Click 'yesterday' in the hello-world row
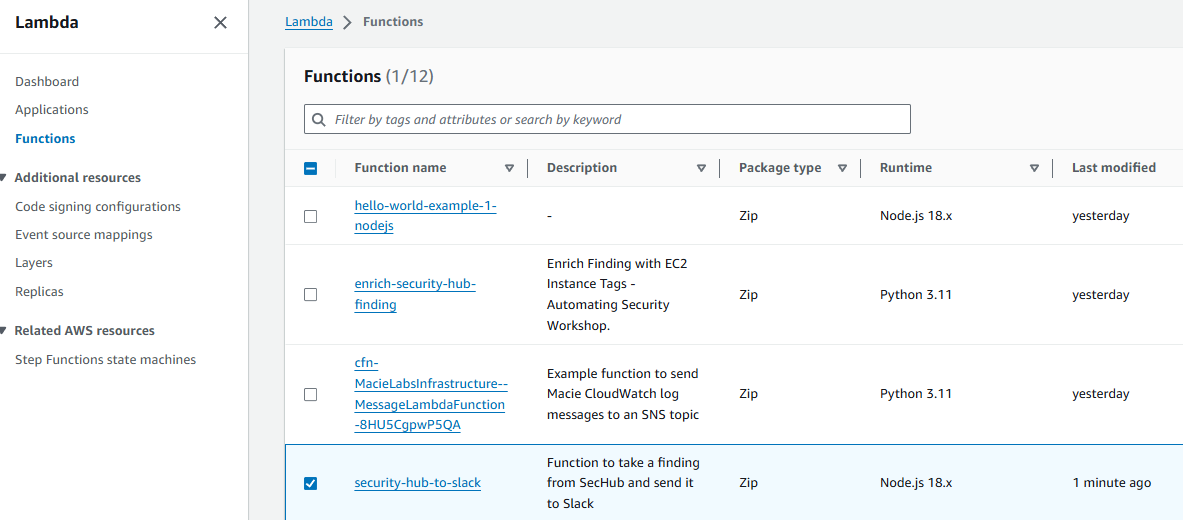 (x=1101, y=217)
